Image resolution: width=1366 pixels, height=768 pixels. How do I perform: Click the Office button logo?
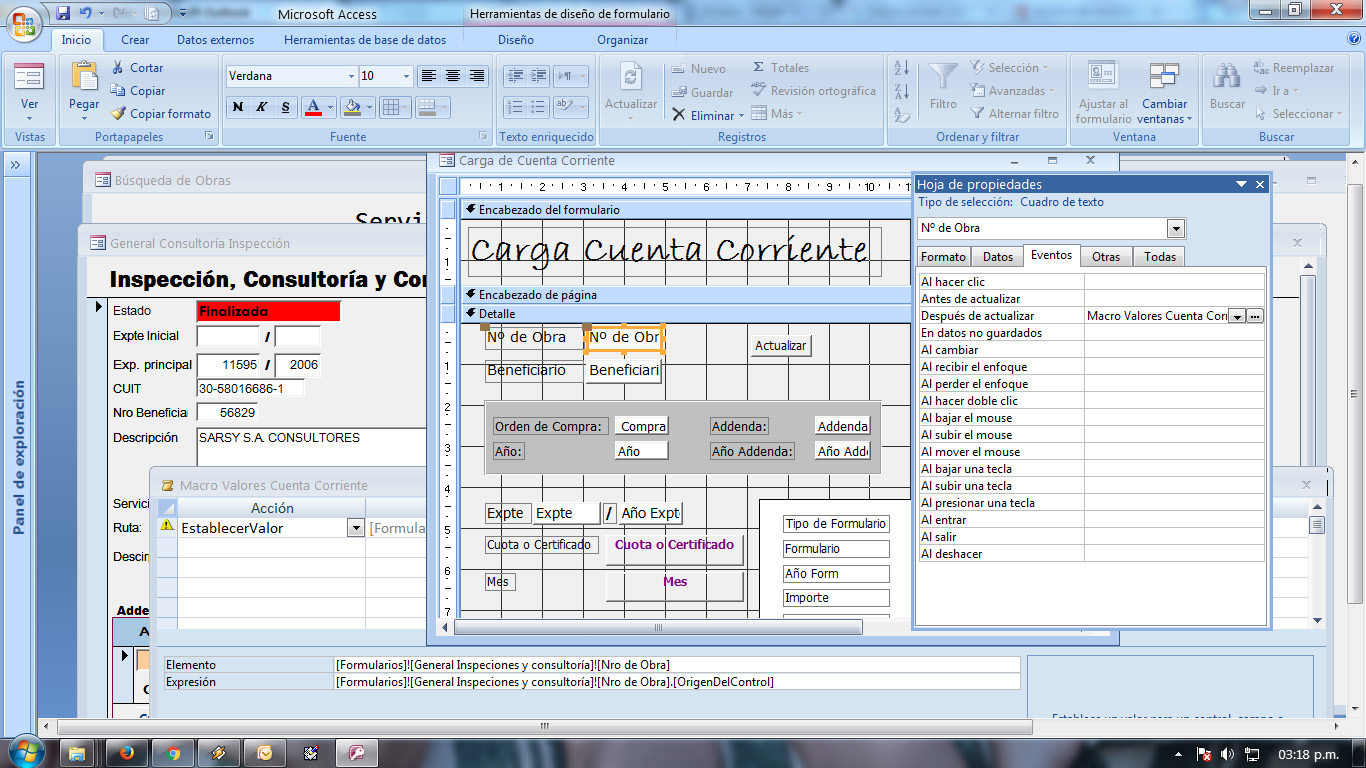point(25,21)
